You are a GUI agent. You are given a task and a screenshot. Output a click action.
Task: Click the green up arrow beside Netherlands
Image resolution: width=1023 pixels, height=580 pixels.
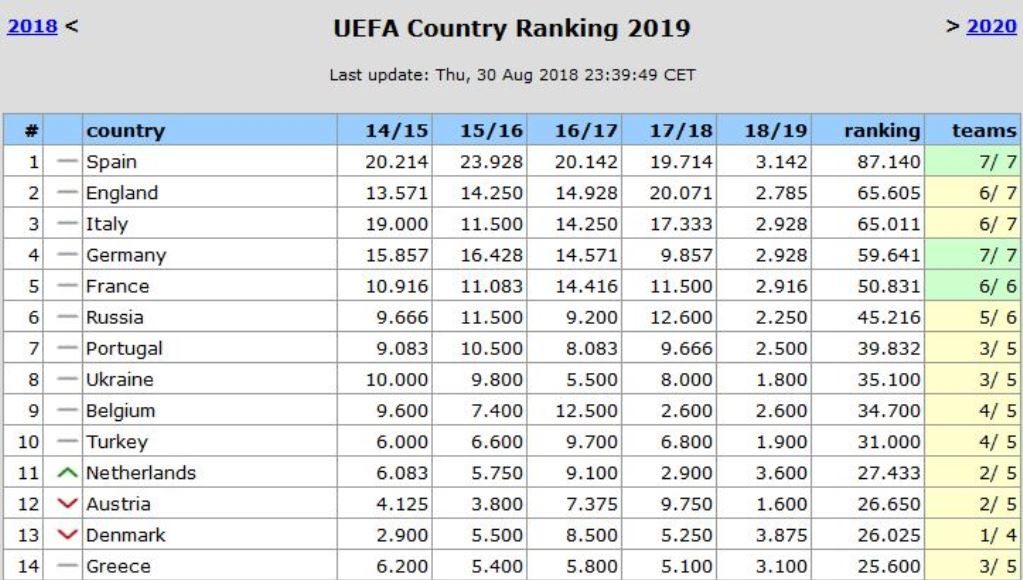(x=68, y=471)
